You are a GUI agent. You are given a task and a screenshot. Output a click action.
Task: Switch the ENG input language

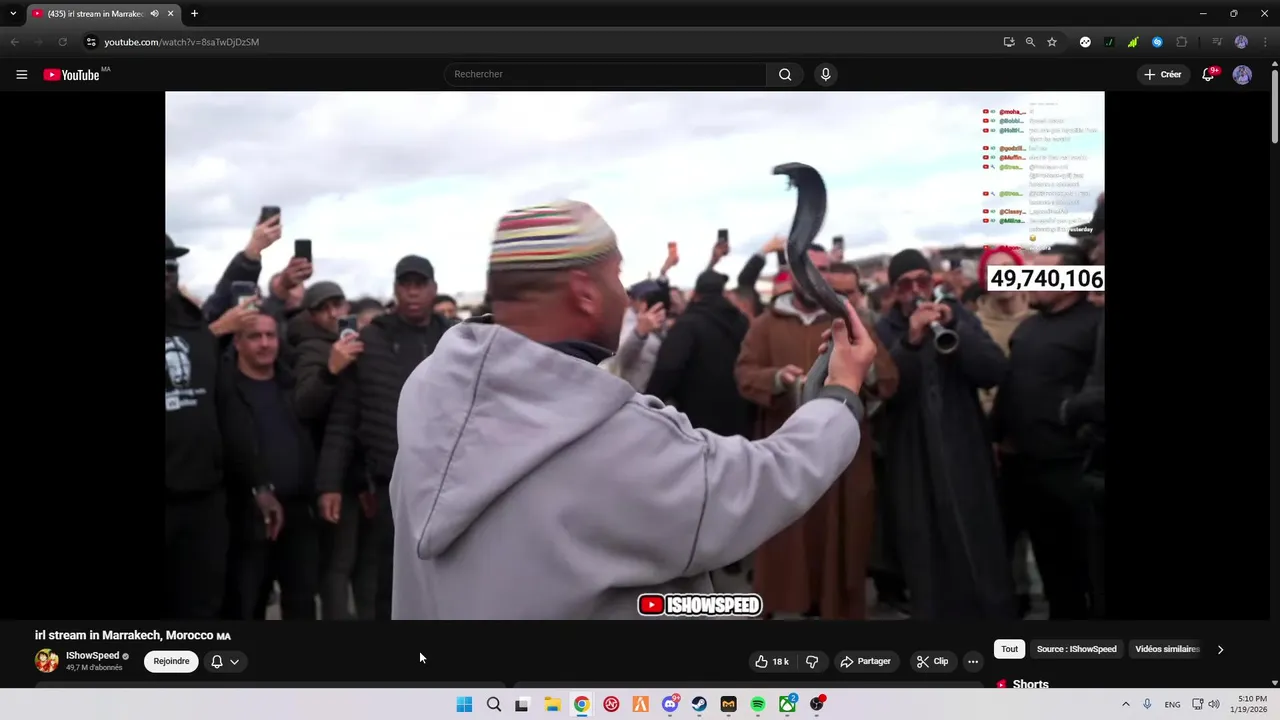pos(1172,704)
